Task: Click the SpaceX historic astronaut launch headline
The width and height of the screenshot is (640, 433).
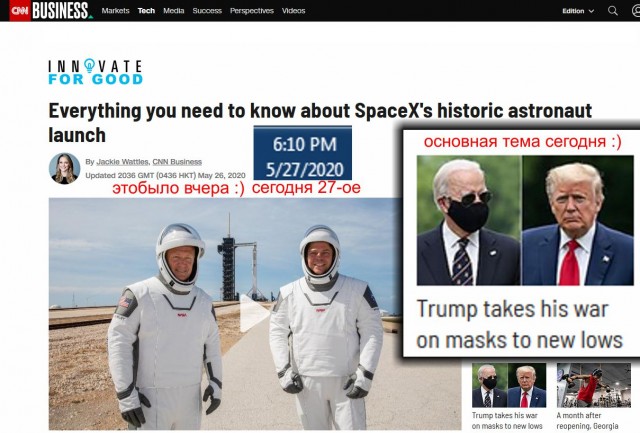Action: click(x=320, y=122)
